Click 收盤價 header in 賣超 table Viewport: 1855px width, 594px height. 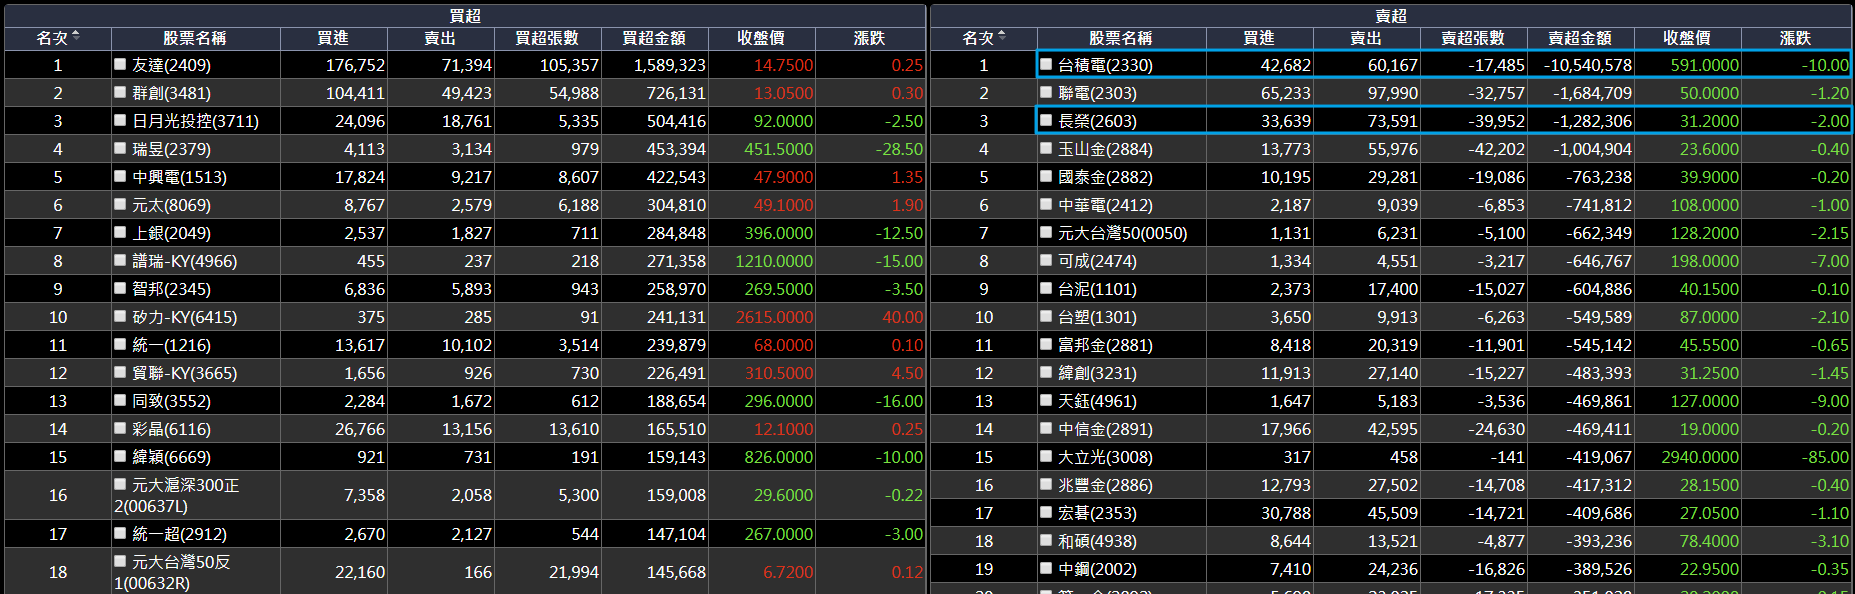tap(1687, 38)
